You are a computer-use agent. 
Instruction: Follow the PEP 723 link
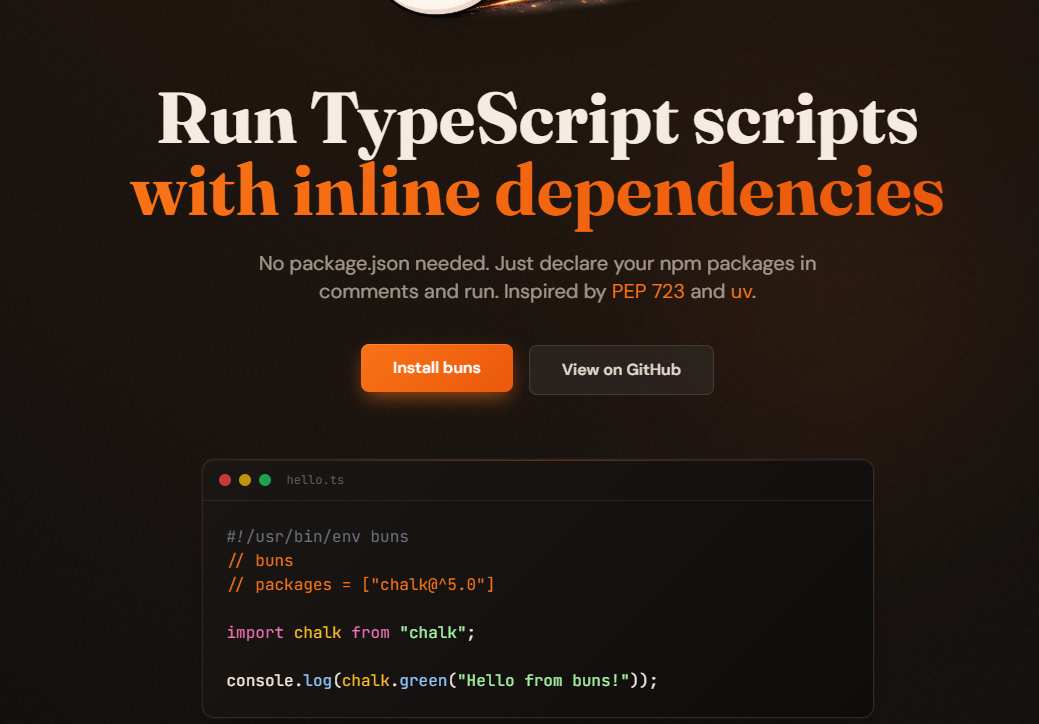(647, 291)
